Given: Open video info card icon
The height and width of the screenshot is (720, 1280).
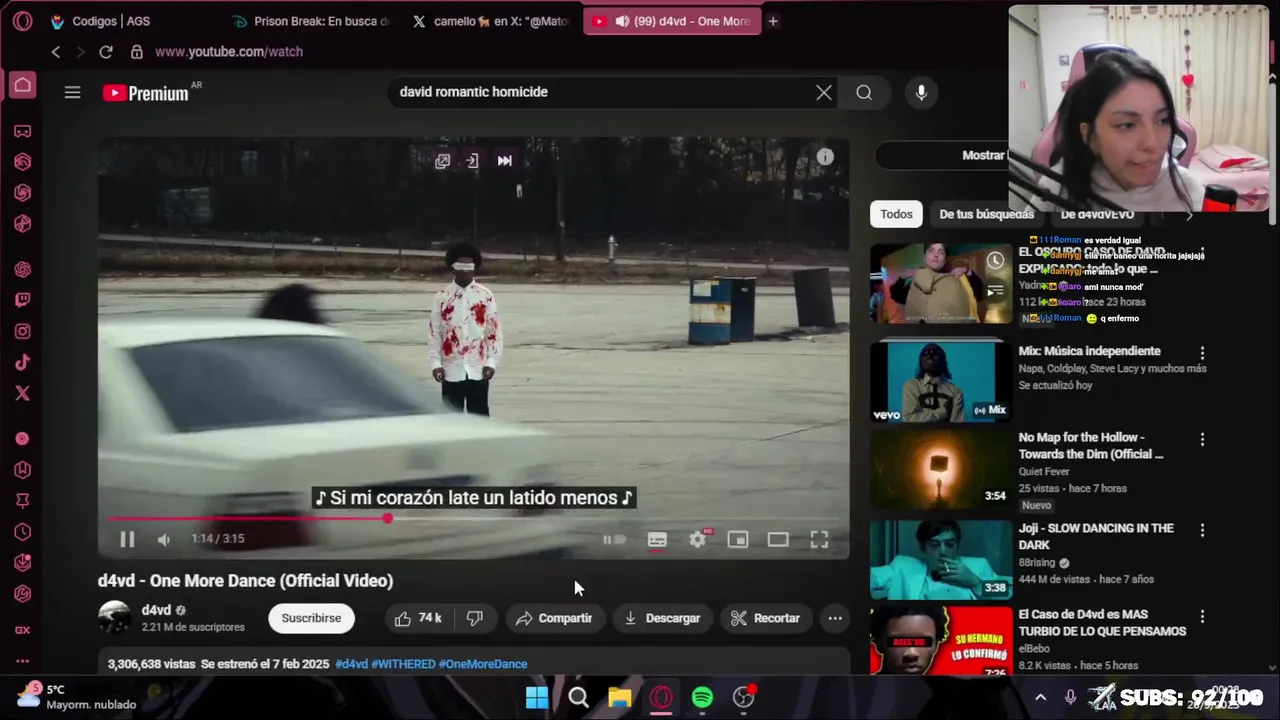Looking at the screenshot, I should click(825, 157).
